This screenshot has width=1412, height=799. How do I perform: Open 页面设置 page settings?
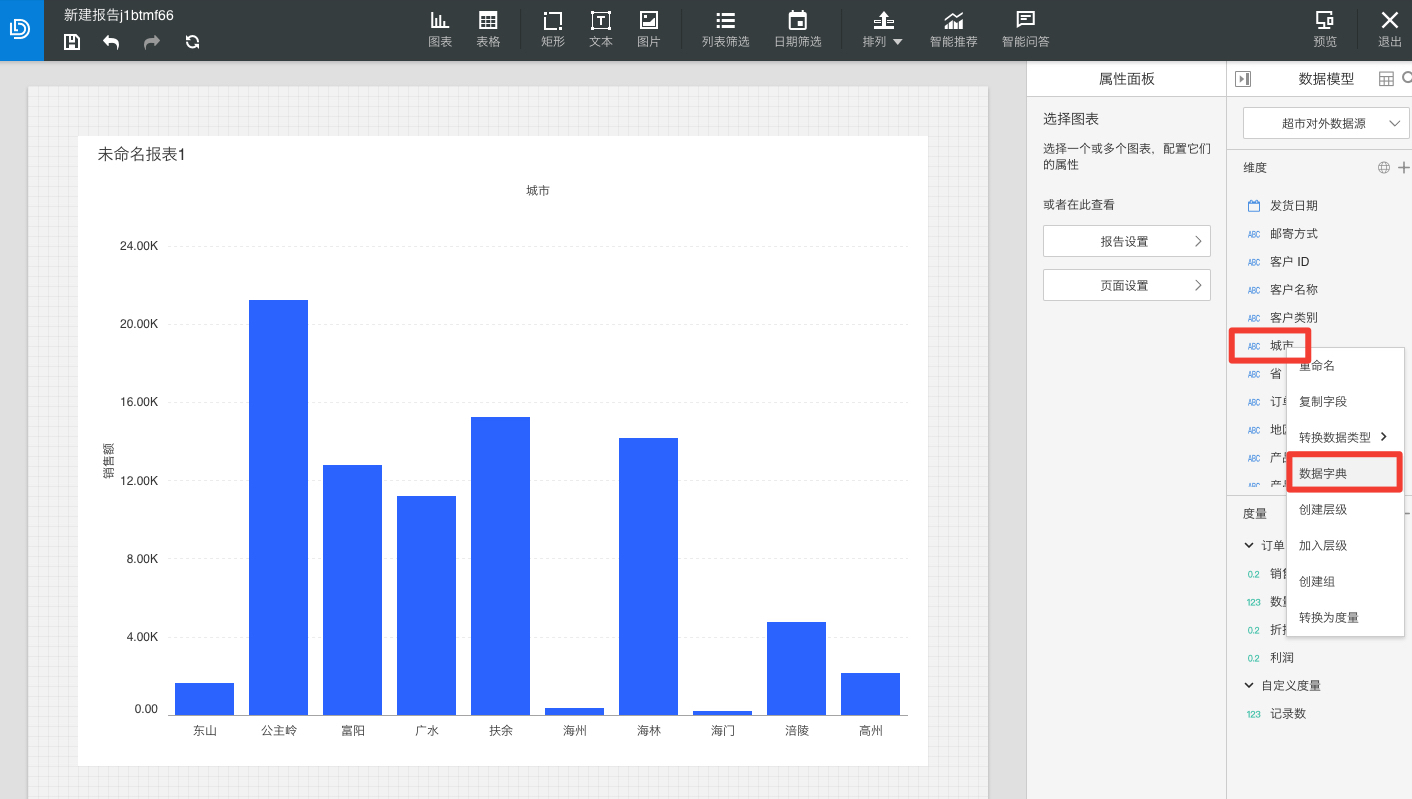pos(1127,285)
